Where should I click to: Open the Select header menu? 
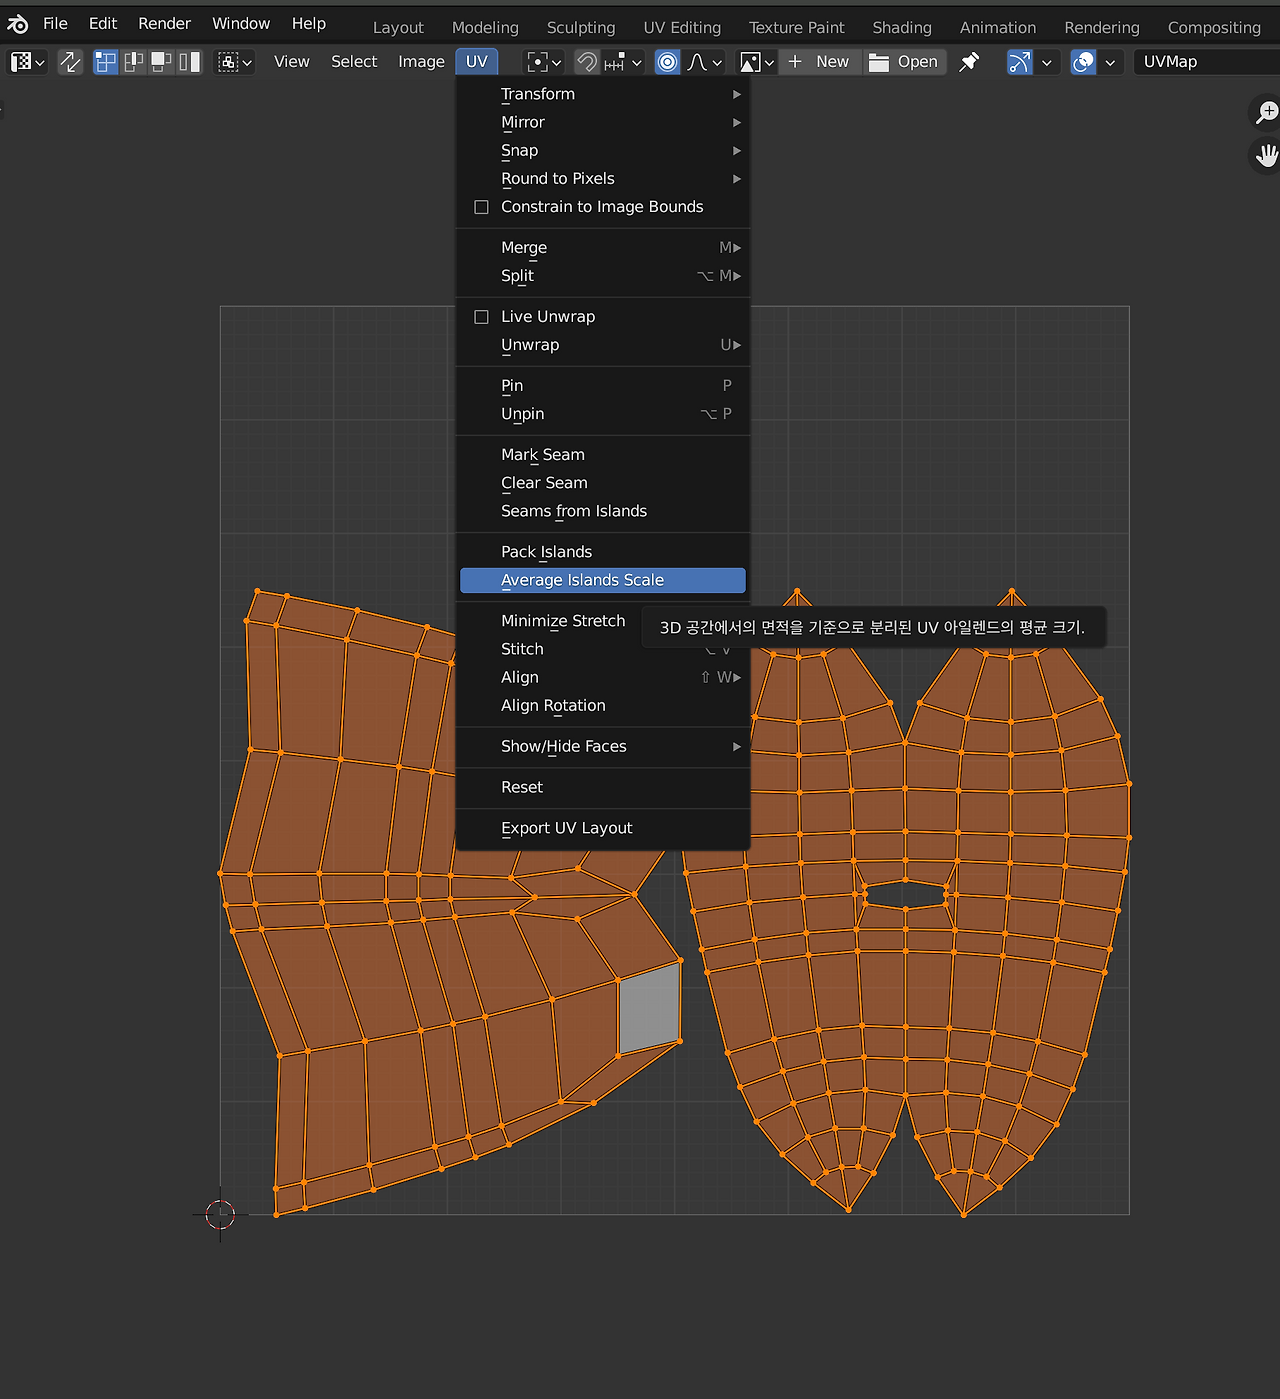coord(354,62)
